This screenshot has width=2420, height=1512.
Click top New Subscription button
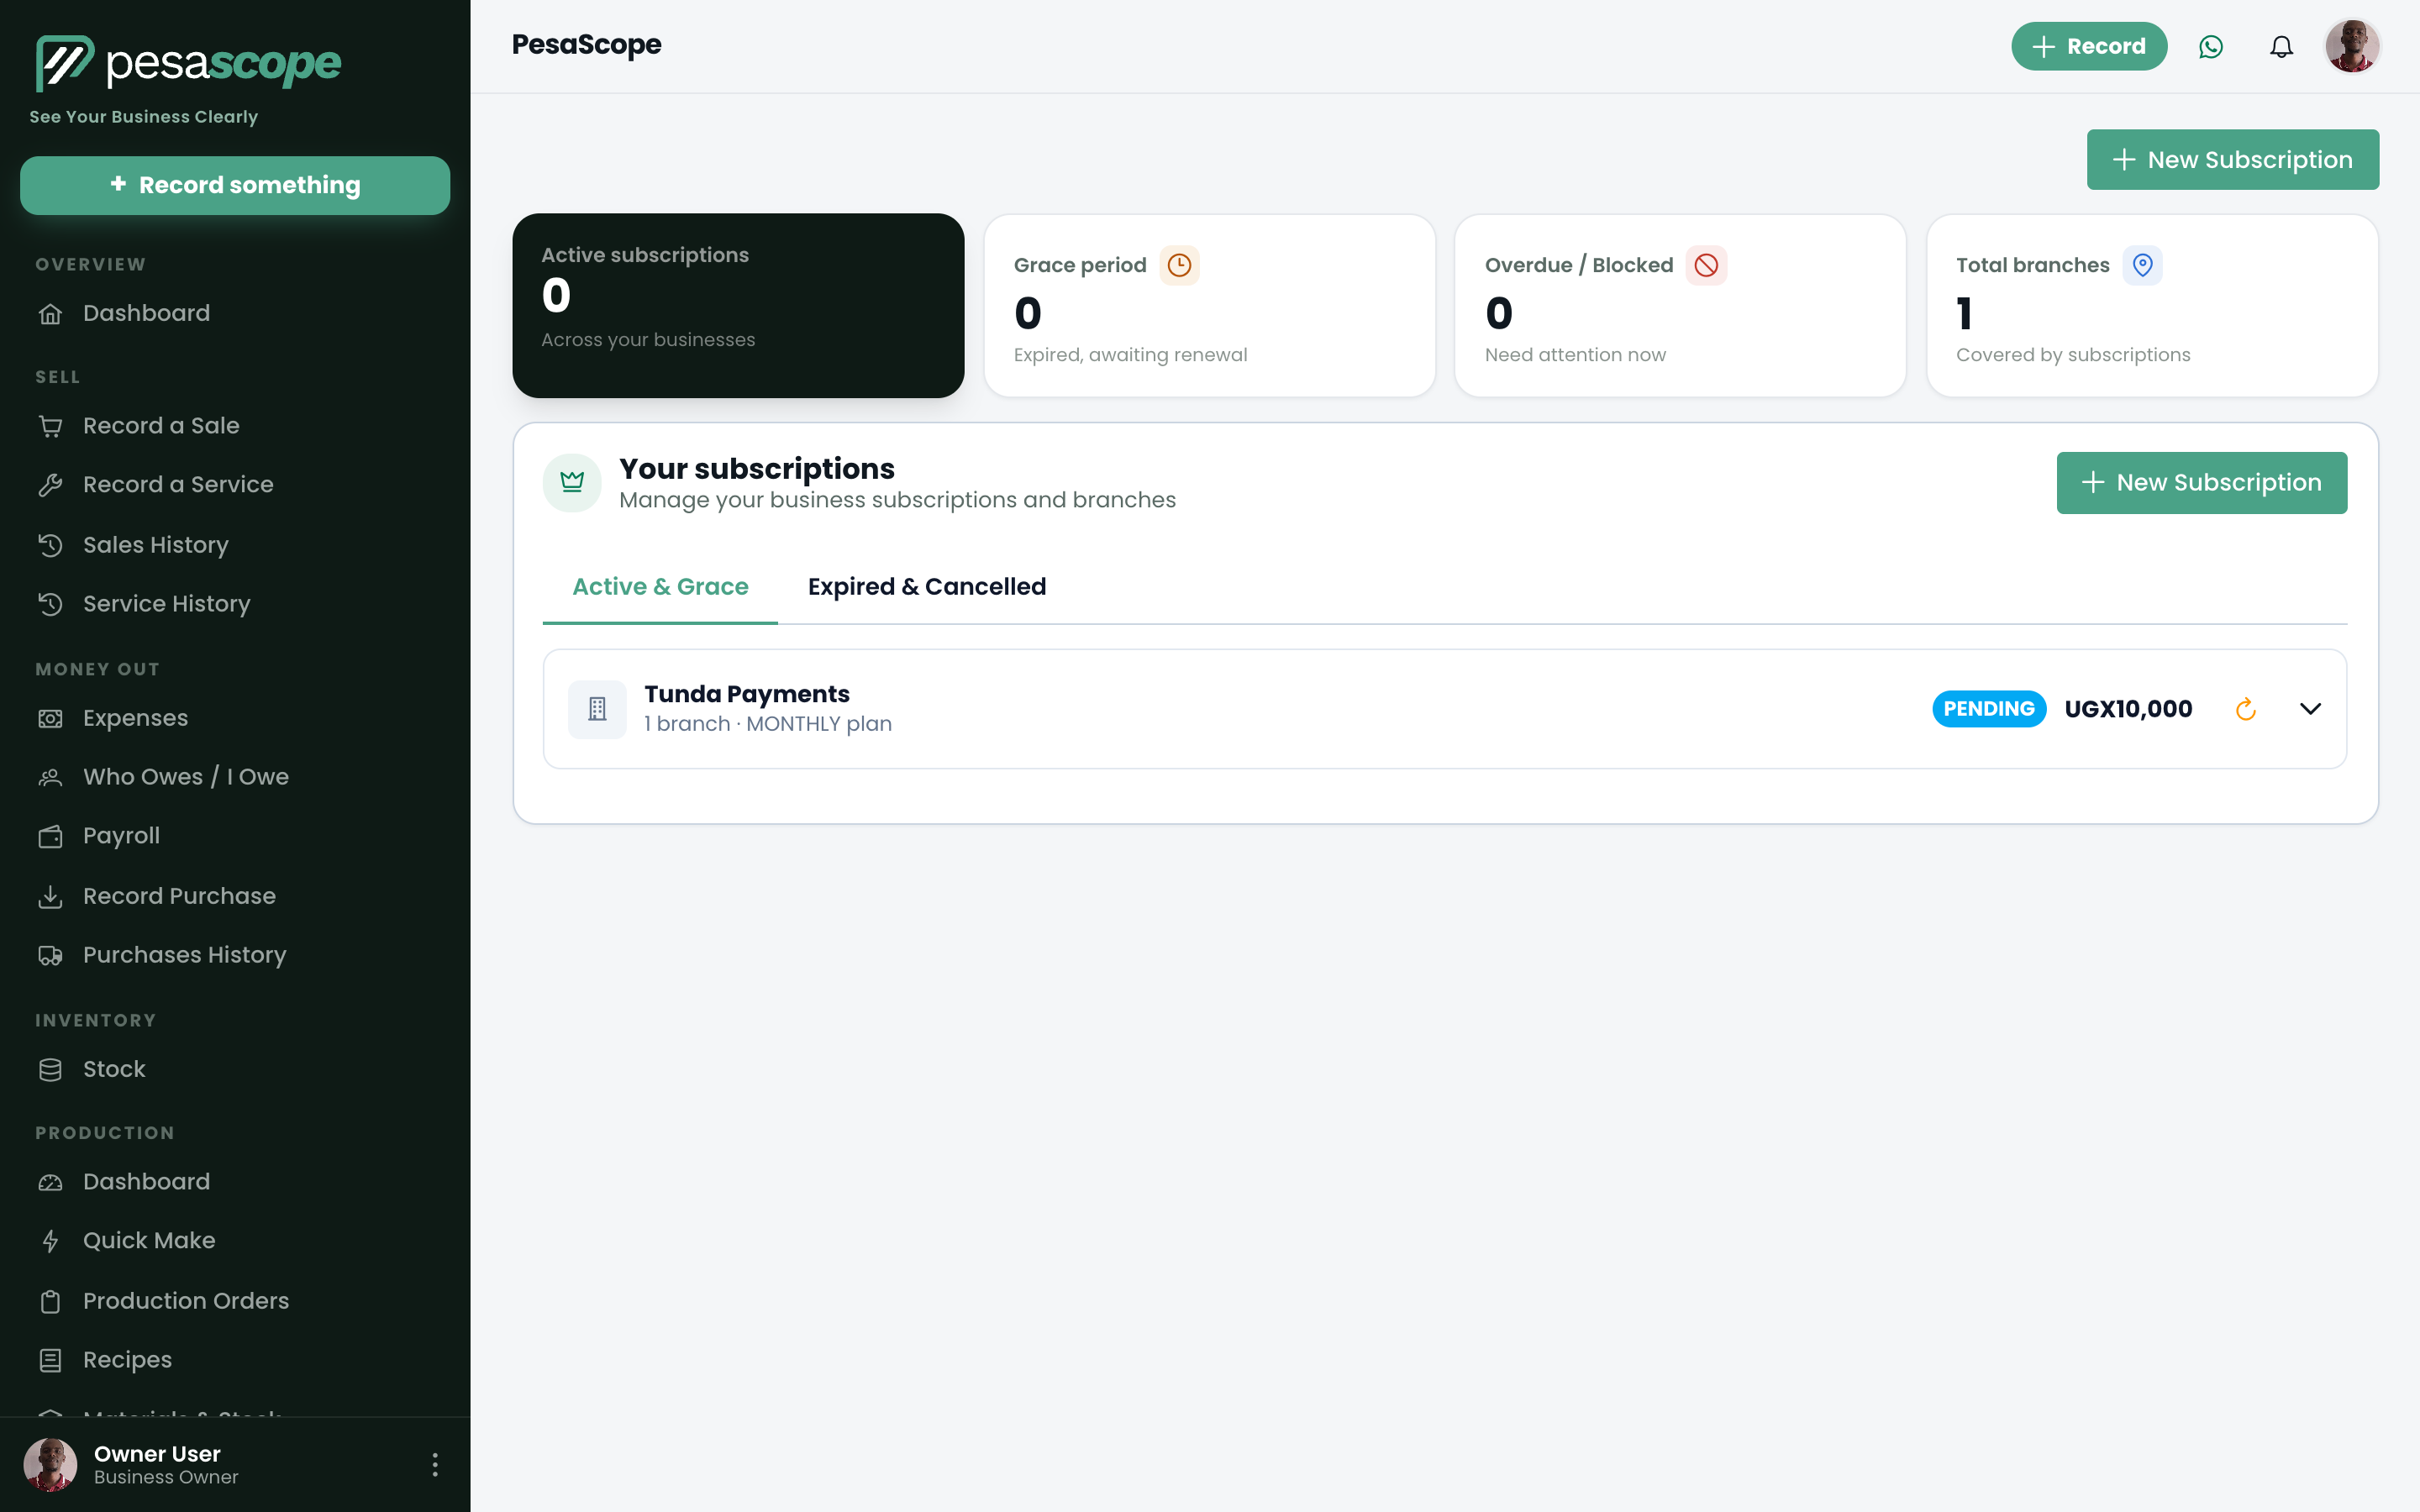pyautogui.click(x=2232, y=160)
